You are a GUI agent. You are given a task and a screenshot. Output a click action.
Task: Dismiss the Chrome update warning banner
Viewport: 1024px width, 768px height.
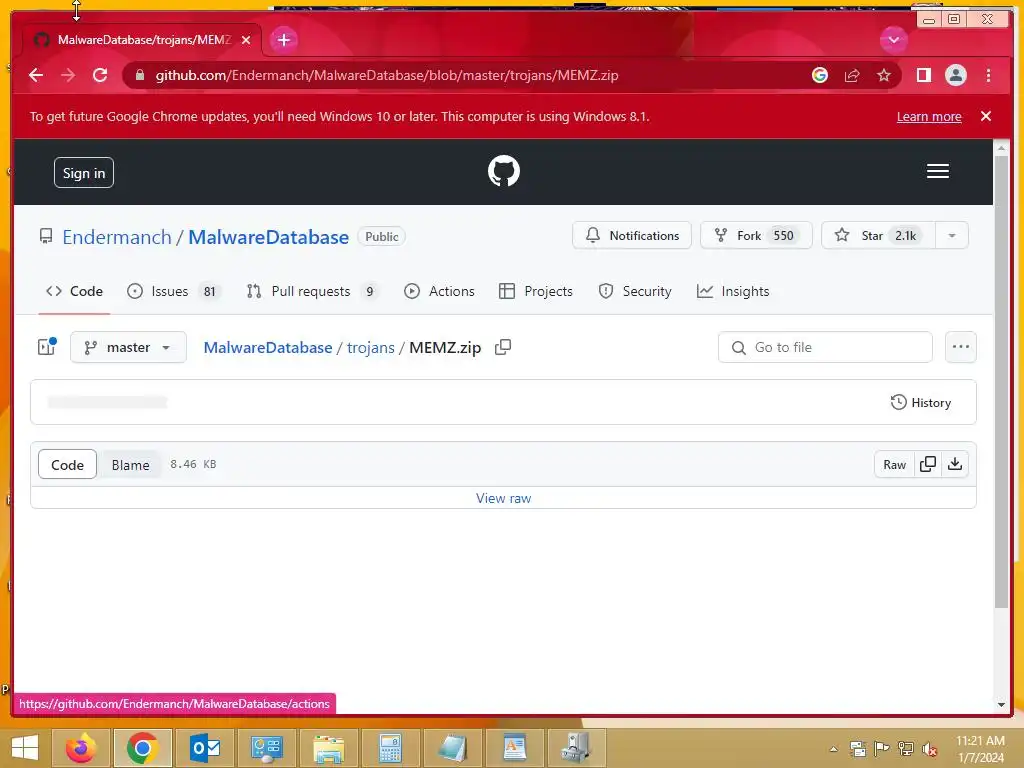pos(986,116)
